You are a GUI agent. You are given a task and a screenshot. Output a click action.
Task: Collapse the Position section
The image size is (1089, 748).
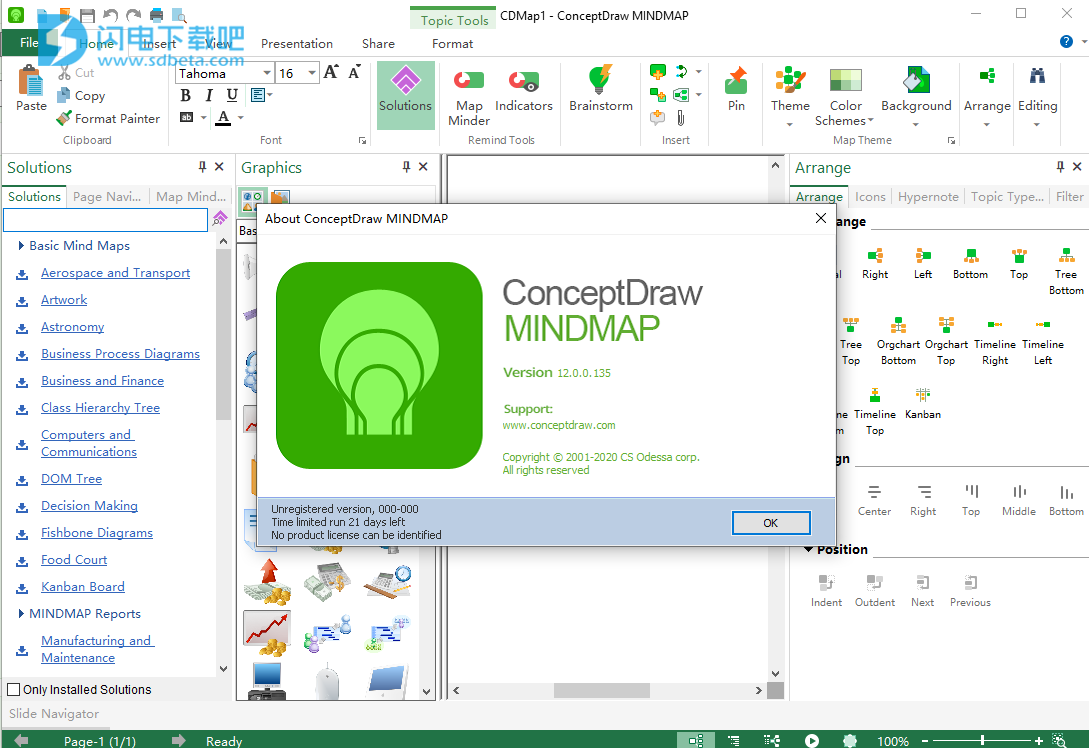(808, 549)
